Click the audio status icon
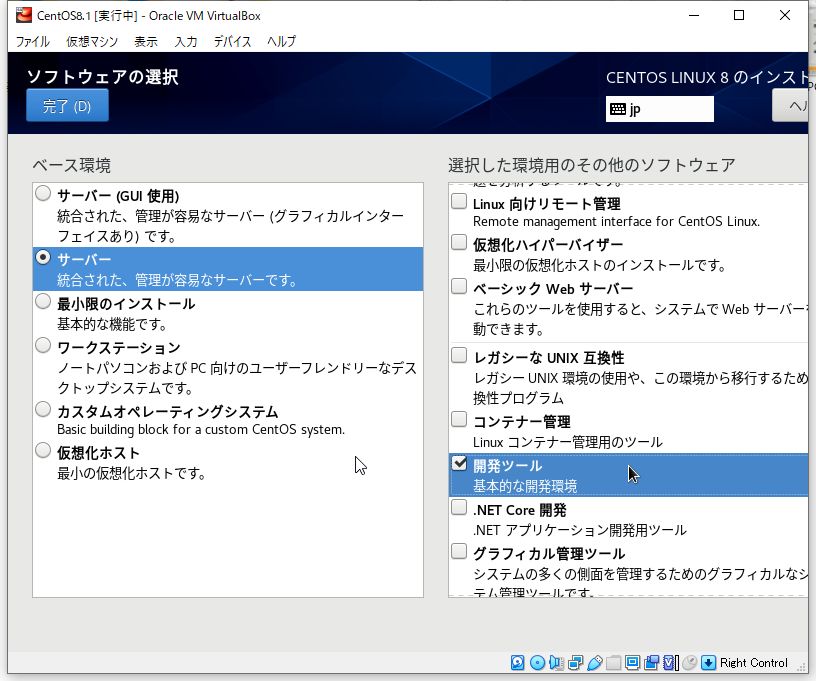 556,662
